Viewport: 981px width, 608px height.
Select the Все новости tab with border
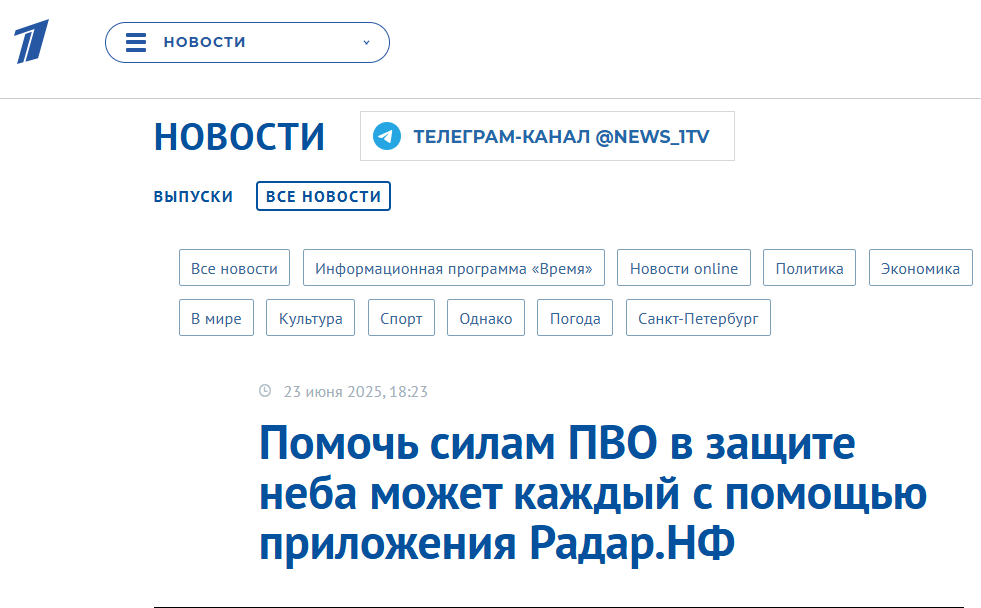click(323, 196)
